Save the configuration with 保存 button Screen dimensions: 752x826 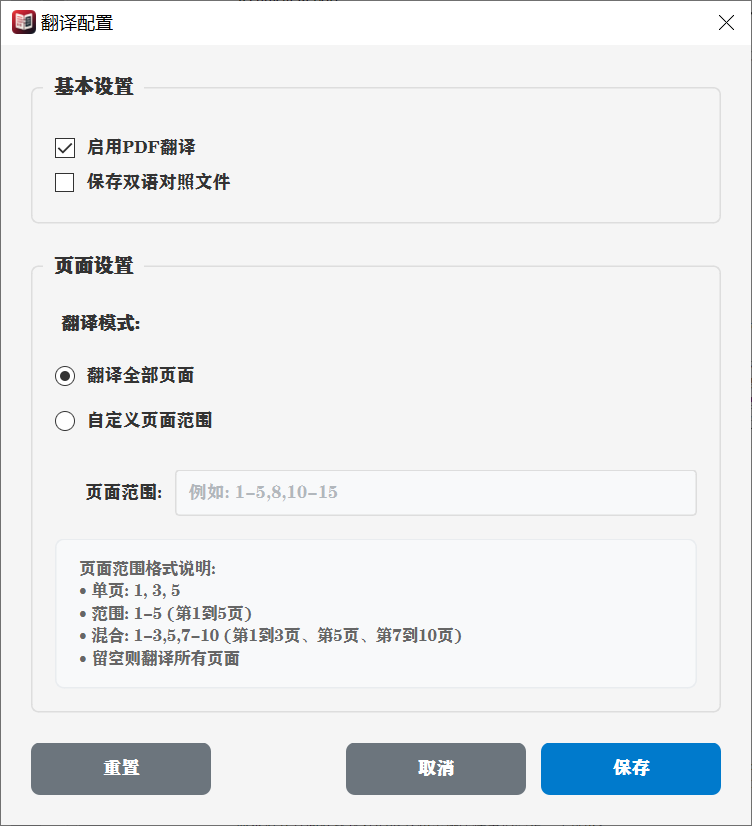630,769
